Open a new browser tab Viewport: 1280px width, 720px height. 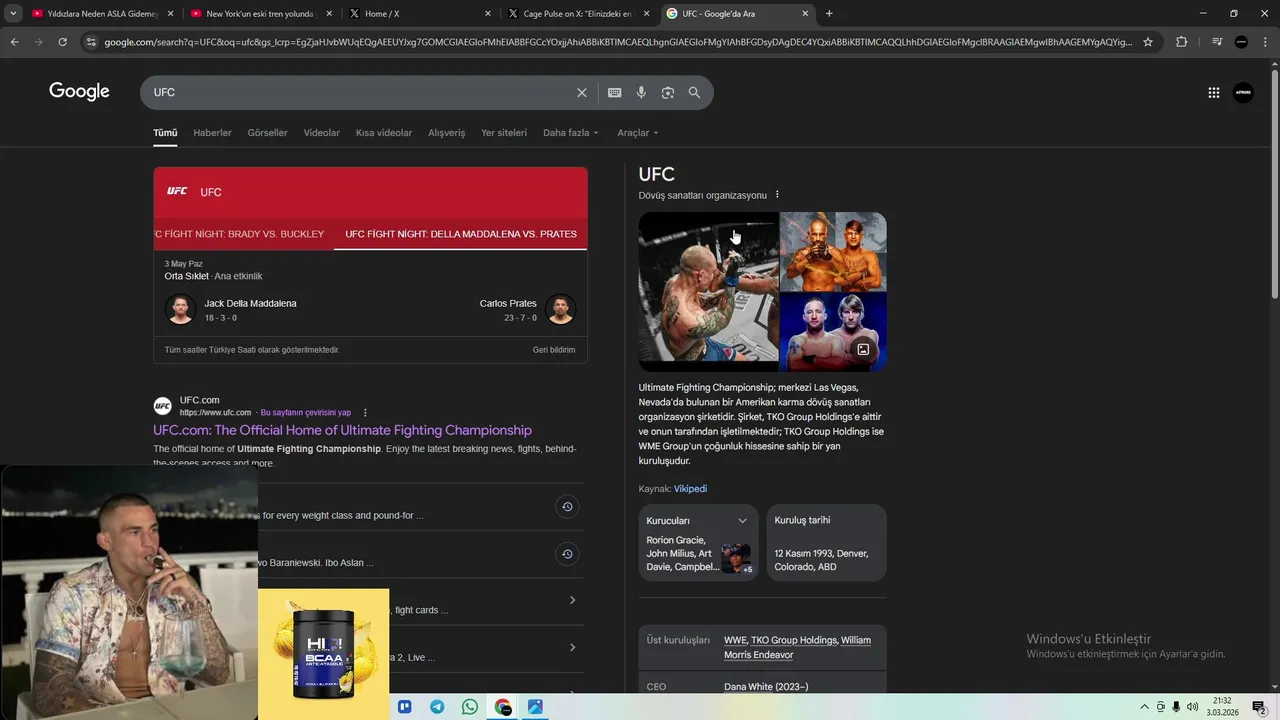(x=829, y=14)
